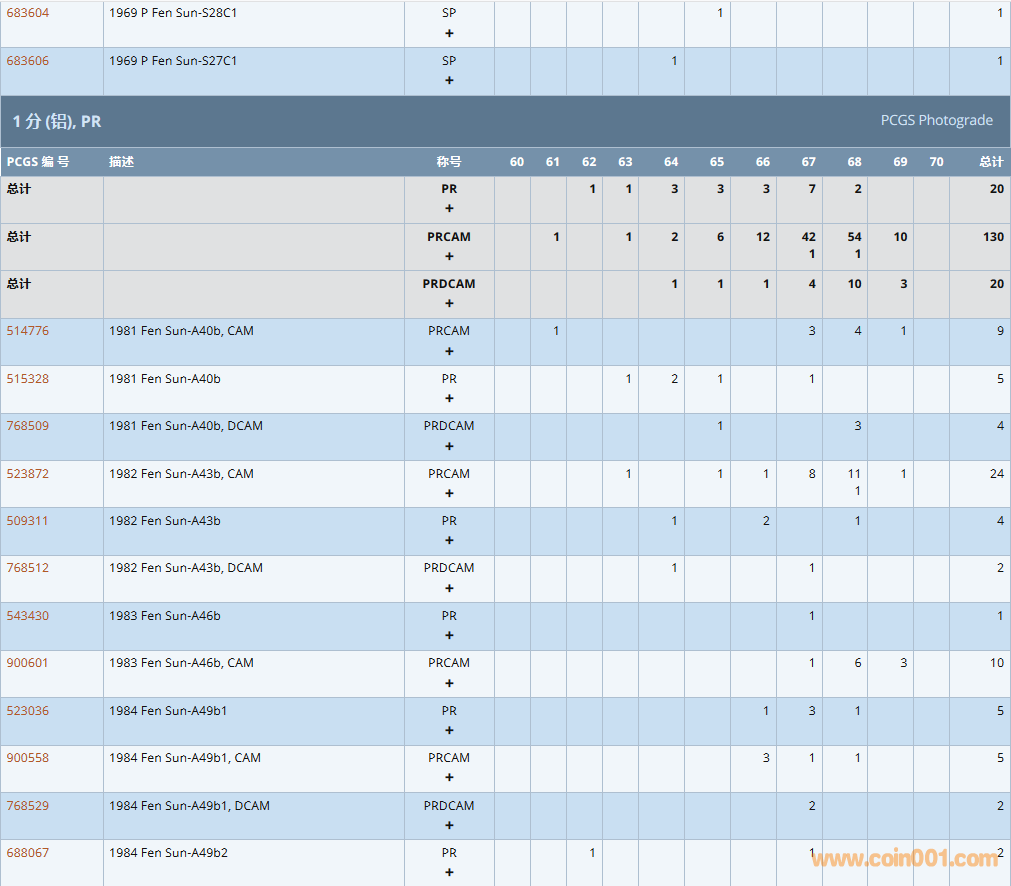Open coin 523872 details
Screen dimensions: 1011x886
(x=28, y=474)
